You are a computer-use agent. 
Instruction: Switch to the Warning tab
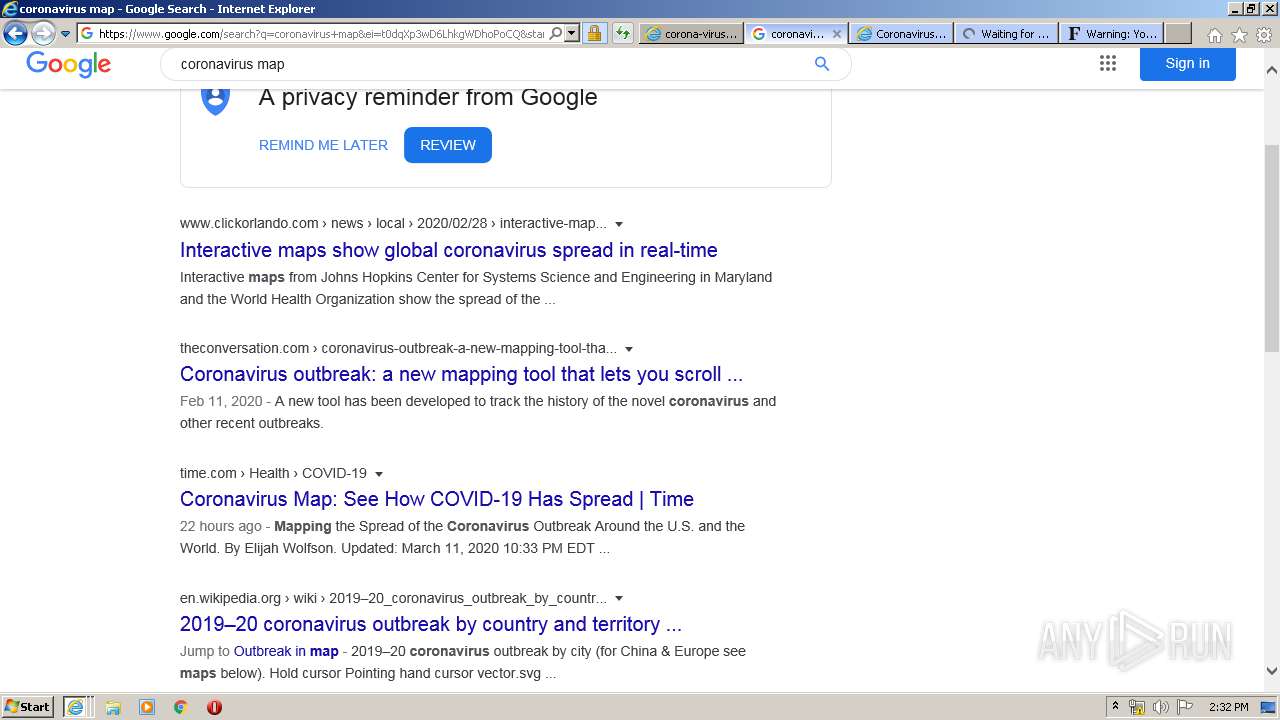[x=1111, y=33]
